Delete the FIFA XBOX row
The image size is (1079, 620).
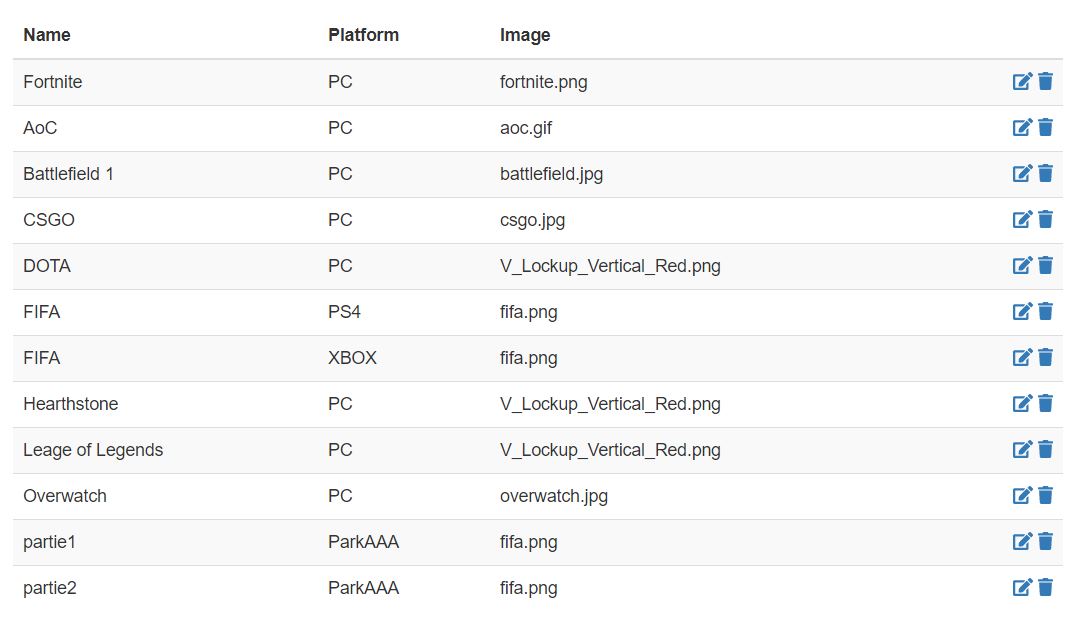point(1045,357)
